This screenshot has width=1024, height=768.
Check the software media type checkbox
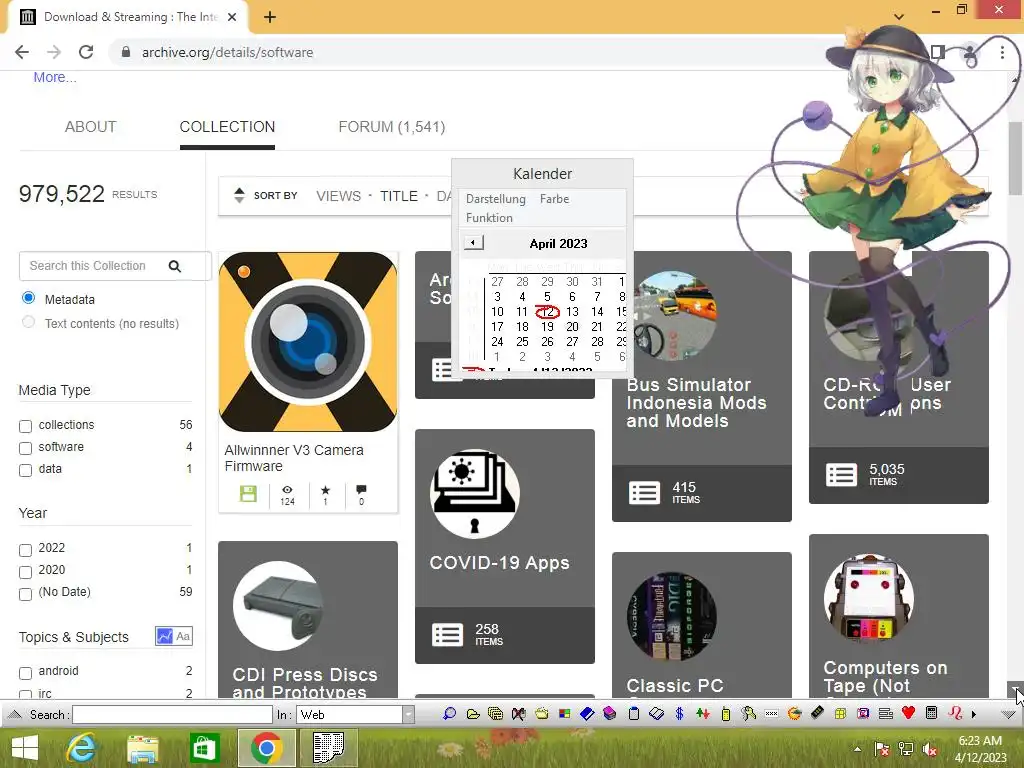(25, 448)
